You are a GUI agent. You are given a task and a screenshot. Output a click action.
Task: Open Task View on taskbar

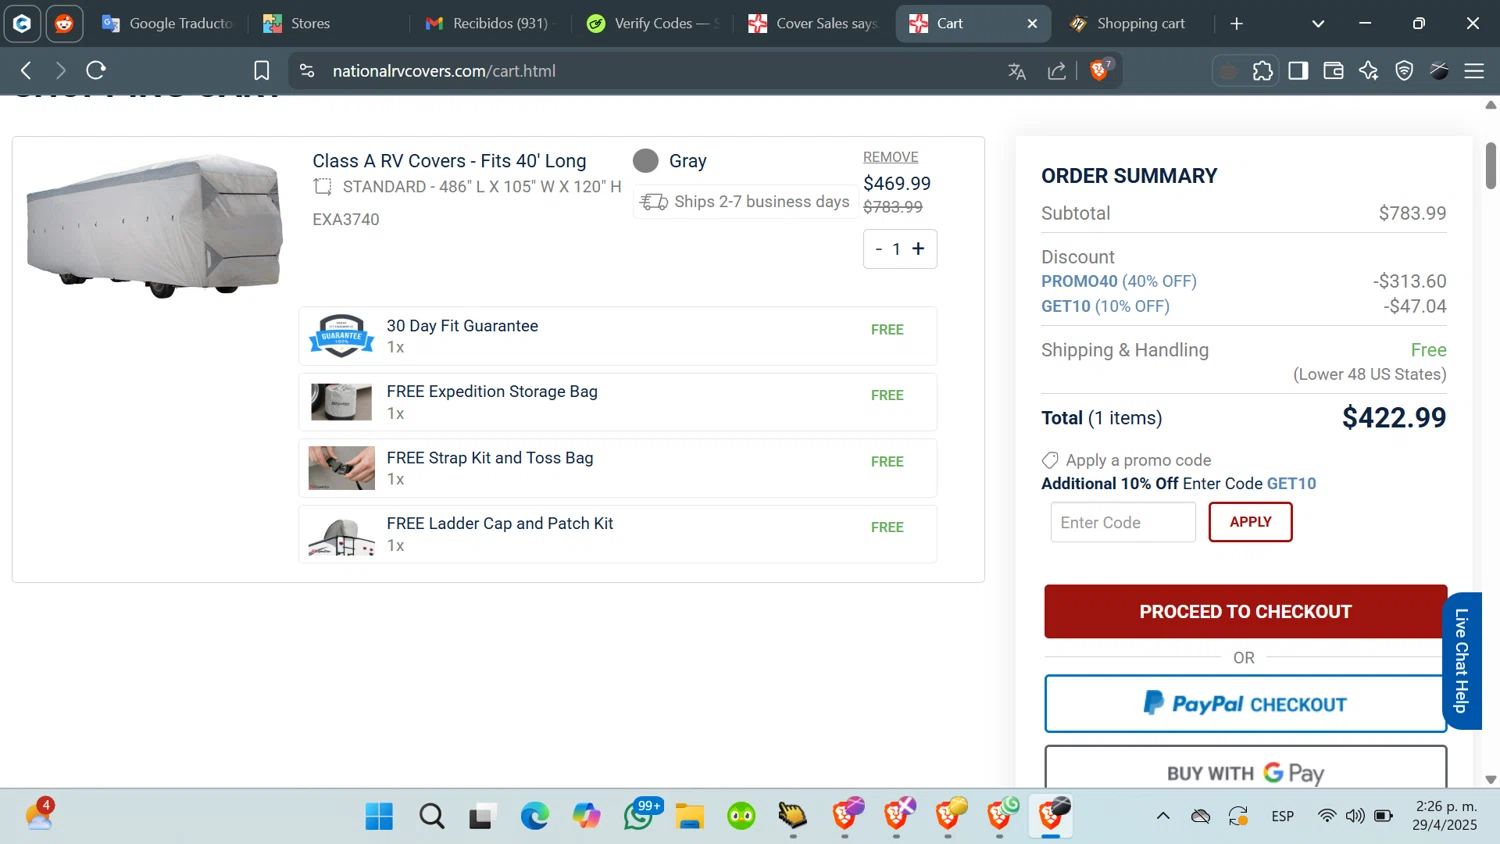point(483,817)
